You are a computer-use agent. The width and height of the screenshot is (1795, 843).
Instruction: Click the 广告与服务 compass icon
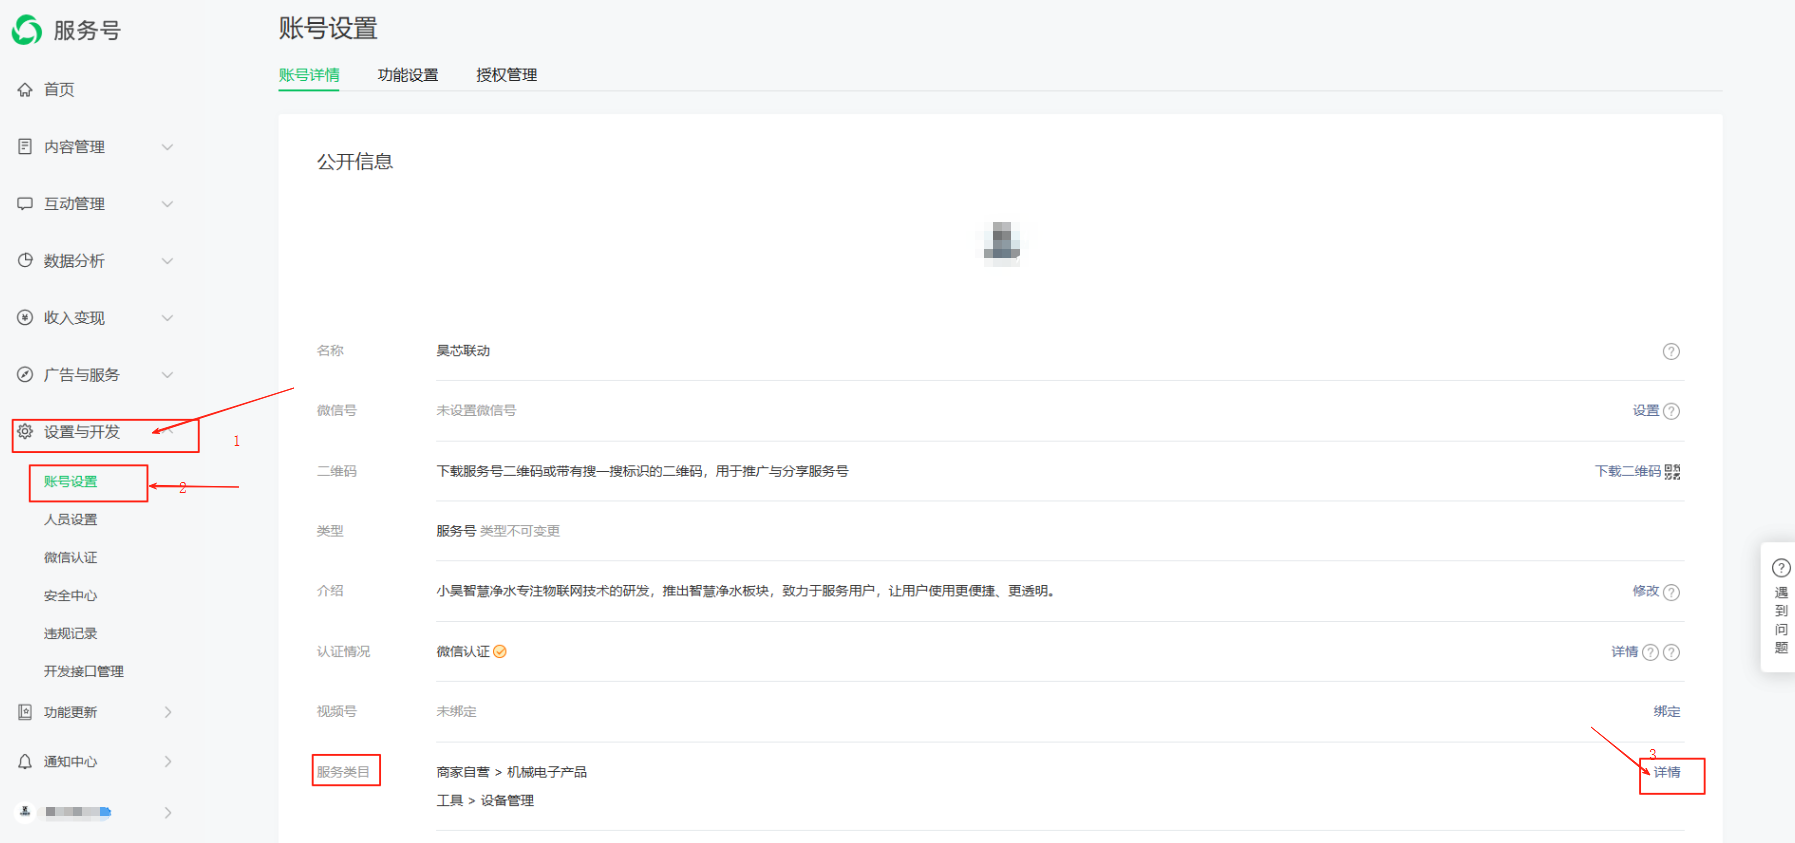pos(25,374)
